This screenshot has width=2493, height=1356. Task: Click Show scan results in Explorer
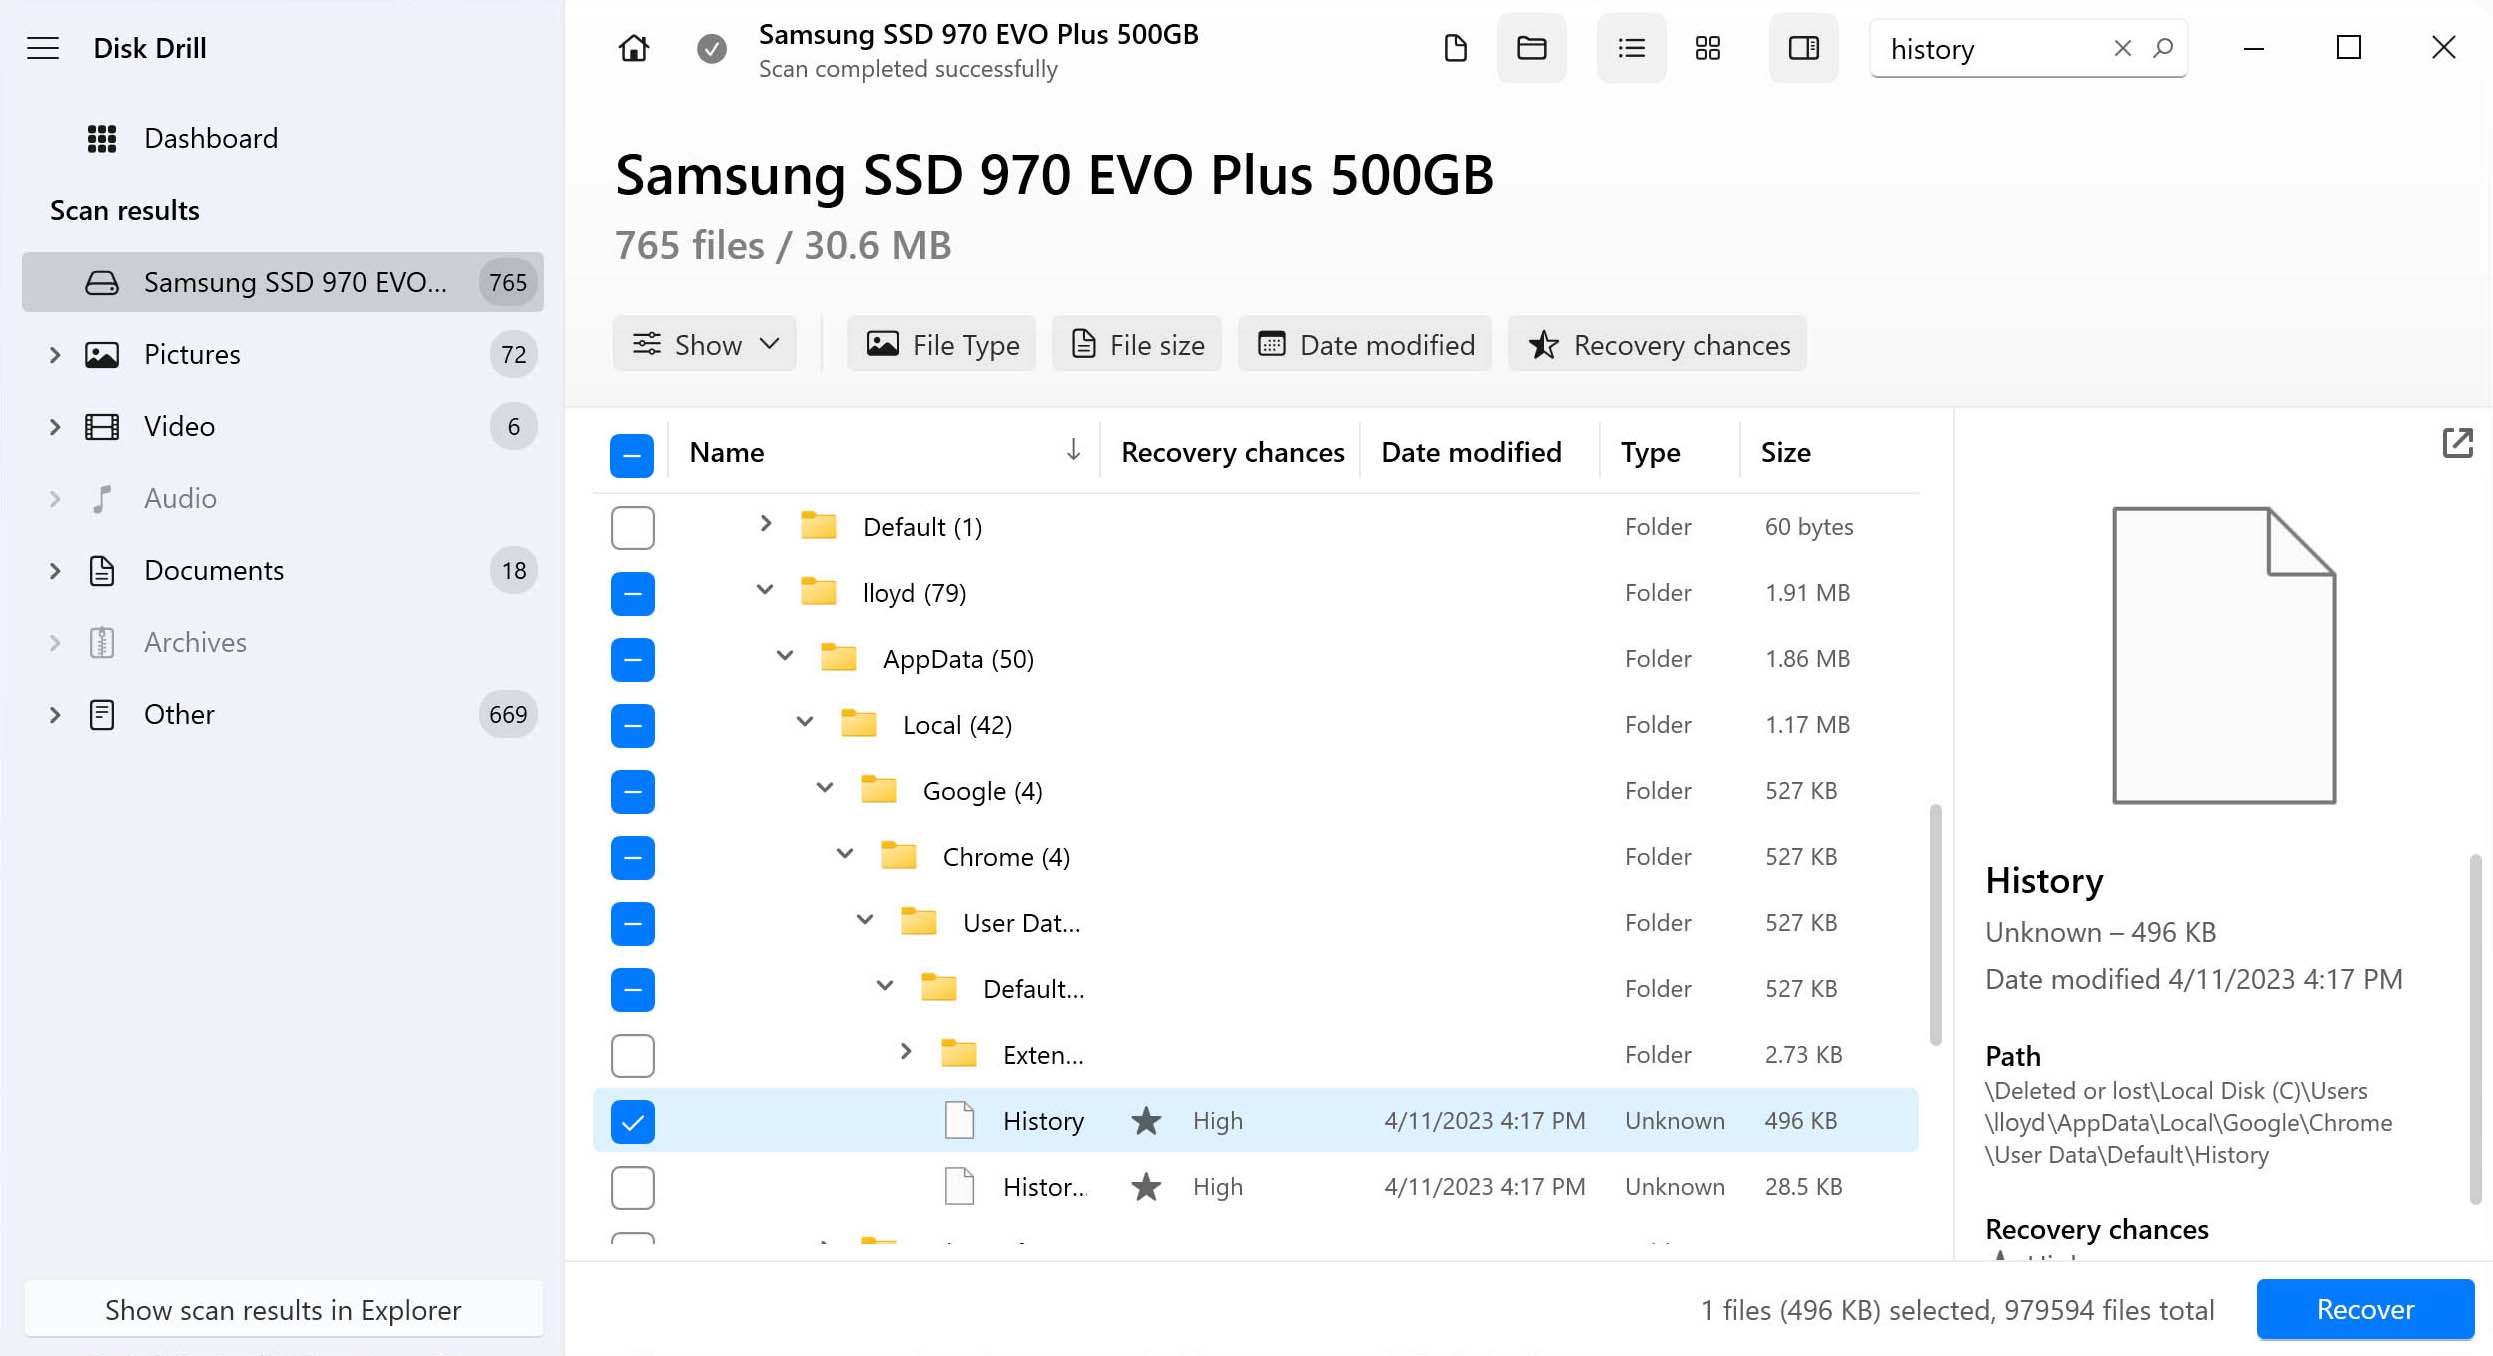(283, 1309)
